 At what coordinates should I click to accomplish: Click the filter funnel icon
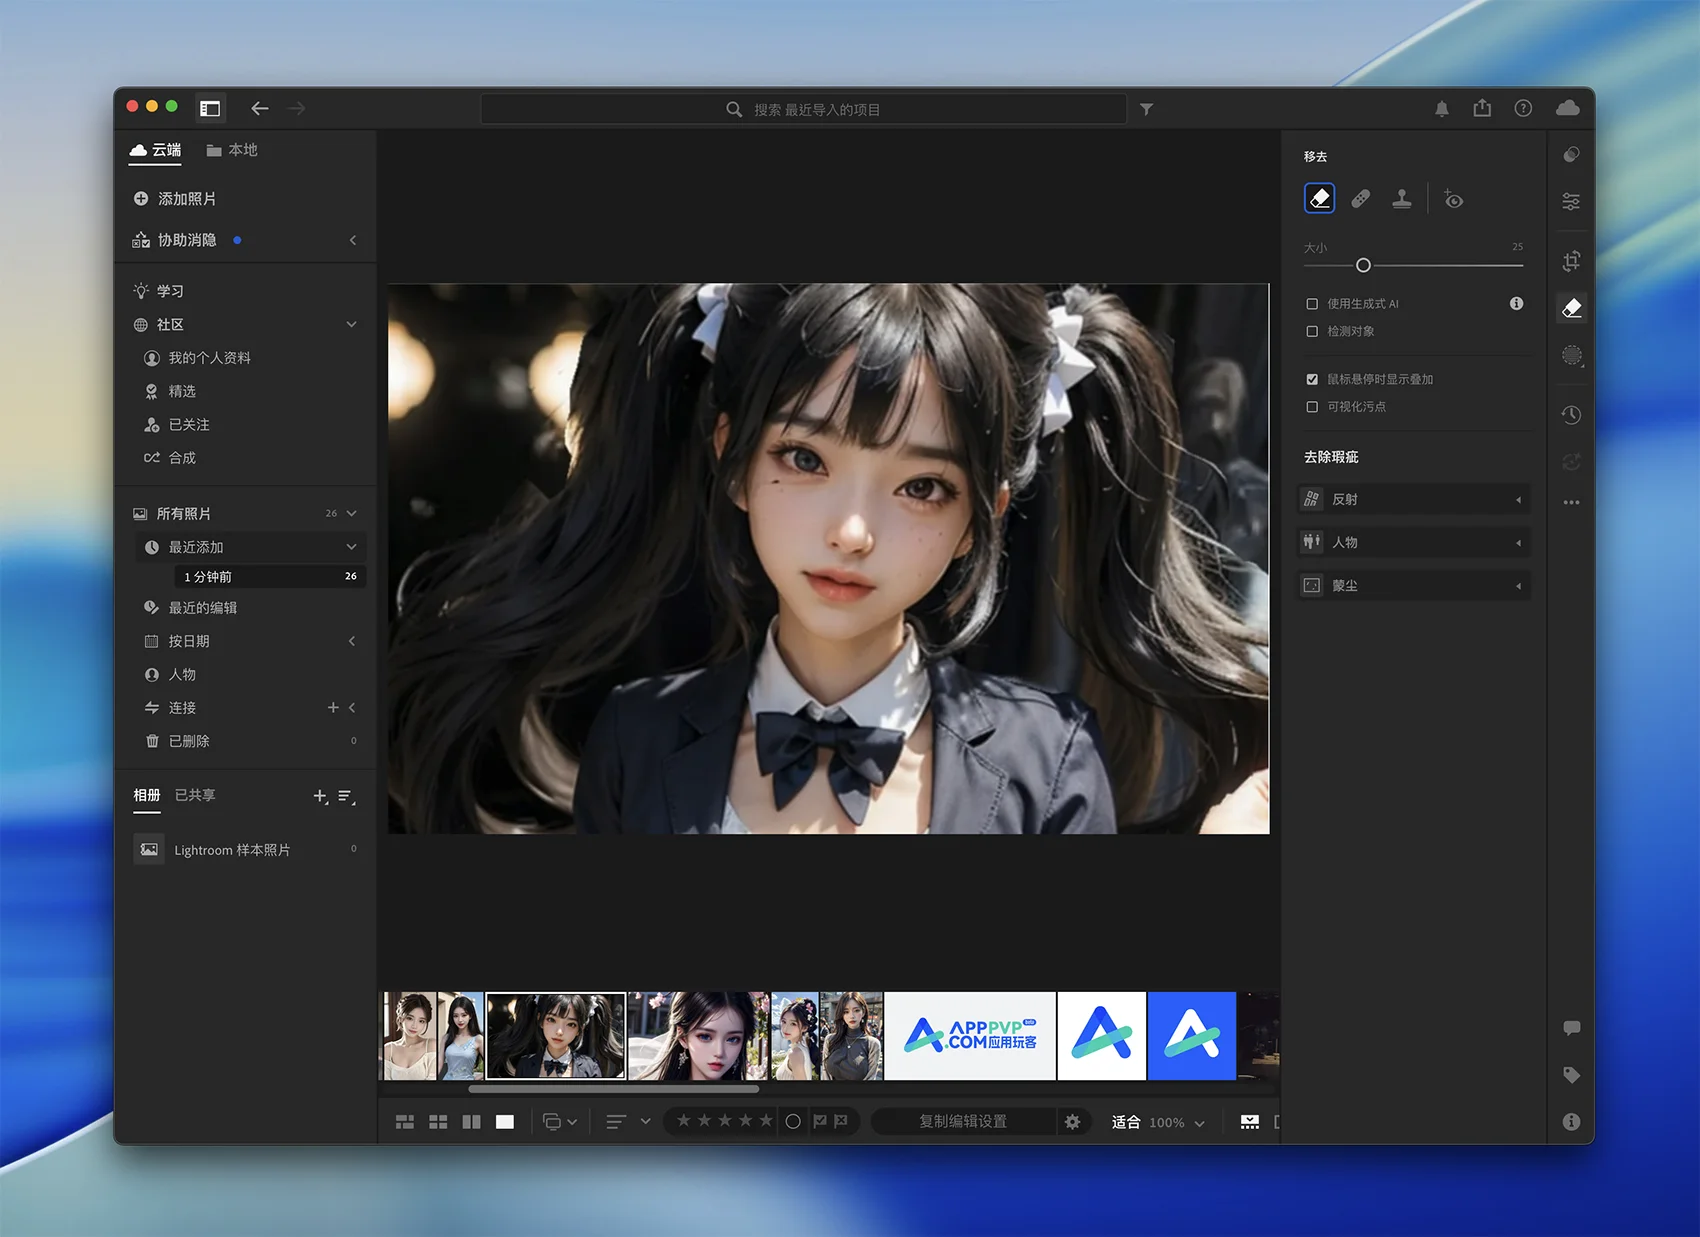click(1146, 109)
